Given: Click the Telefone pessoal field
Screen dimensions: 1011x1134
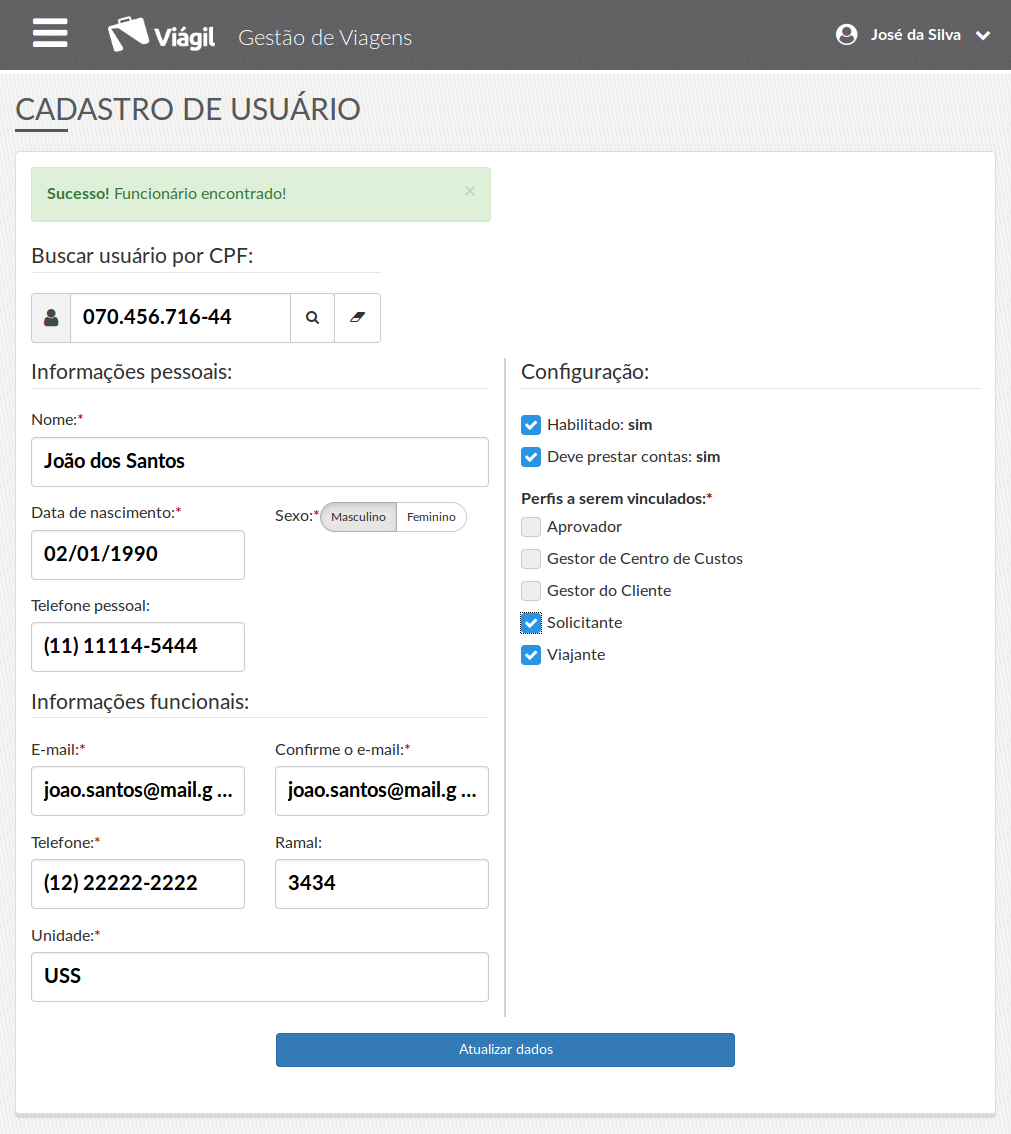Looking at the screenshot, I should [138, 647].
